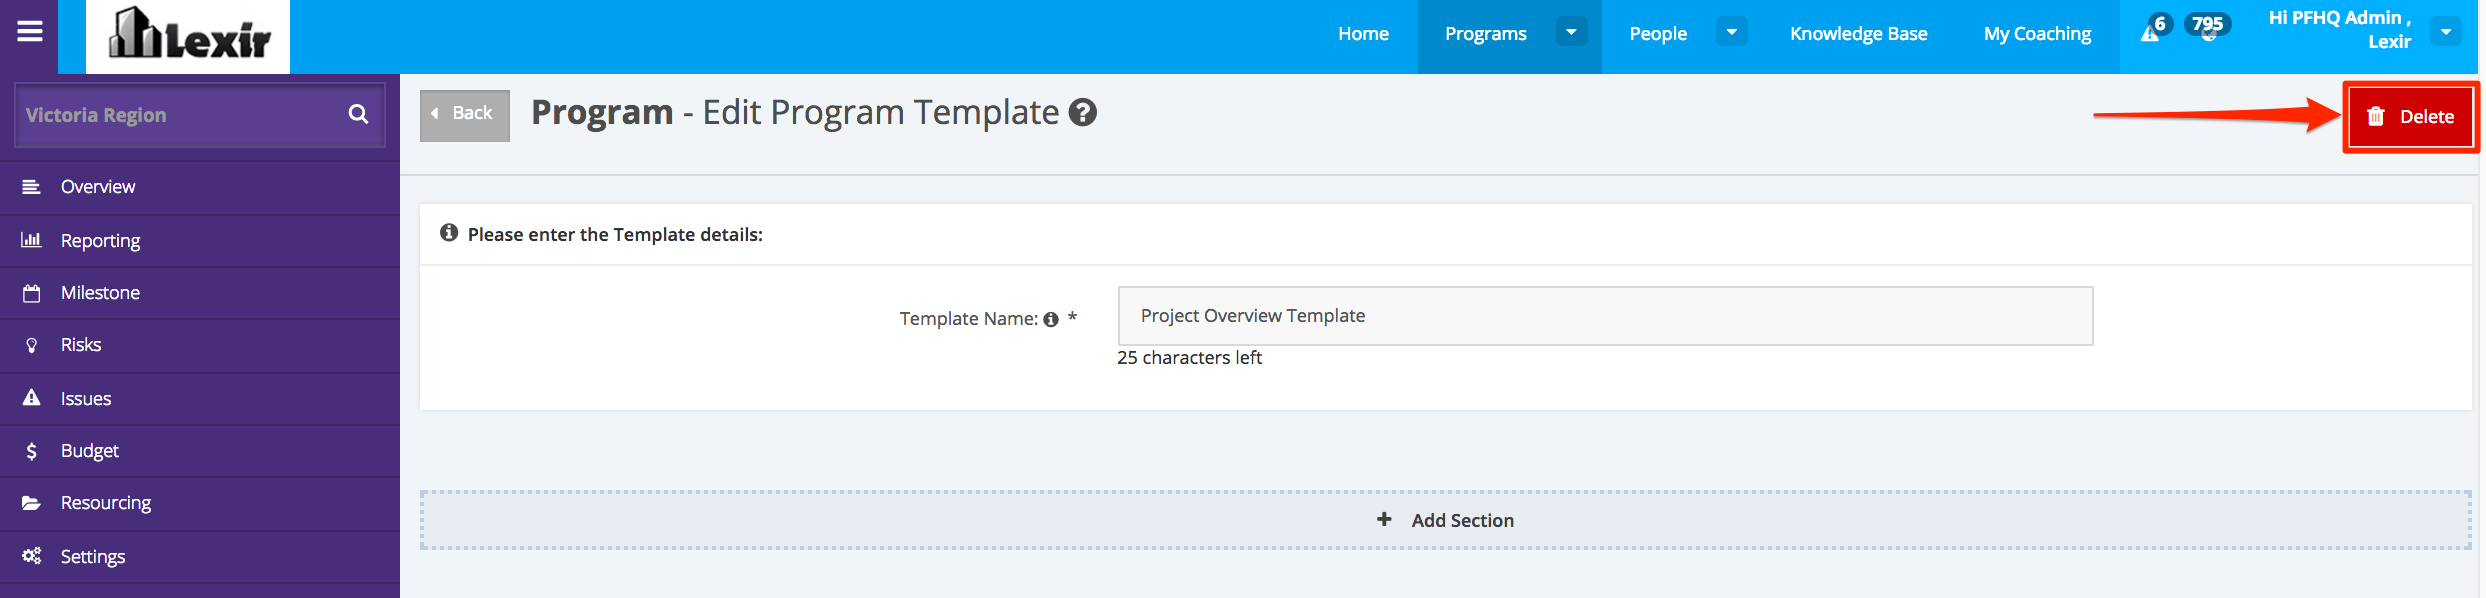
Task: Open the help question mark icon
Action: pos(1082,113)
